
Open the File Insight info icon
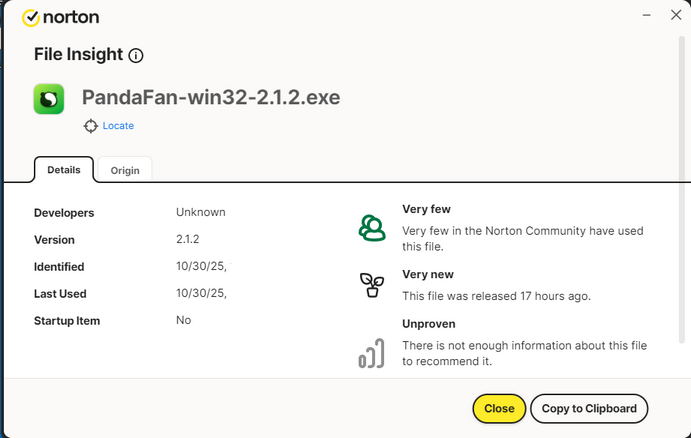pyautogui.click(x=136, y=56)
